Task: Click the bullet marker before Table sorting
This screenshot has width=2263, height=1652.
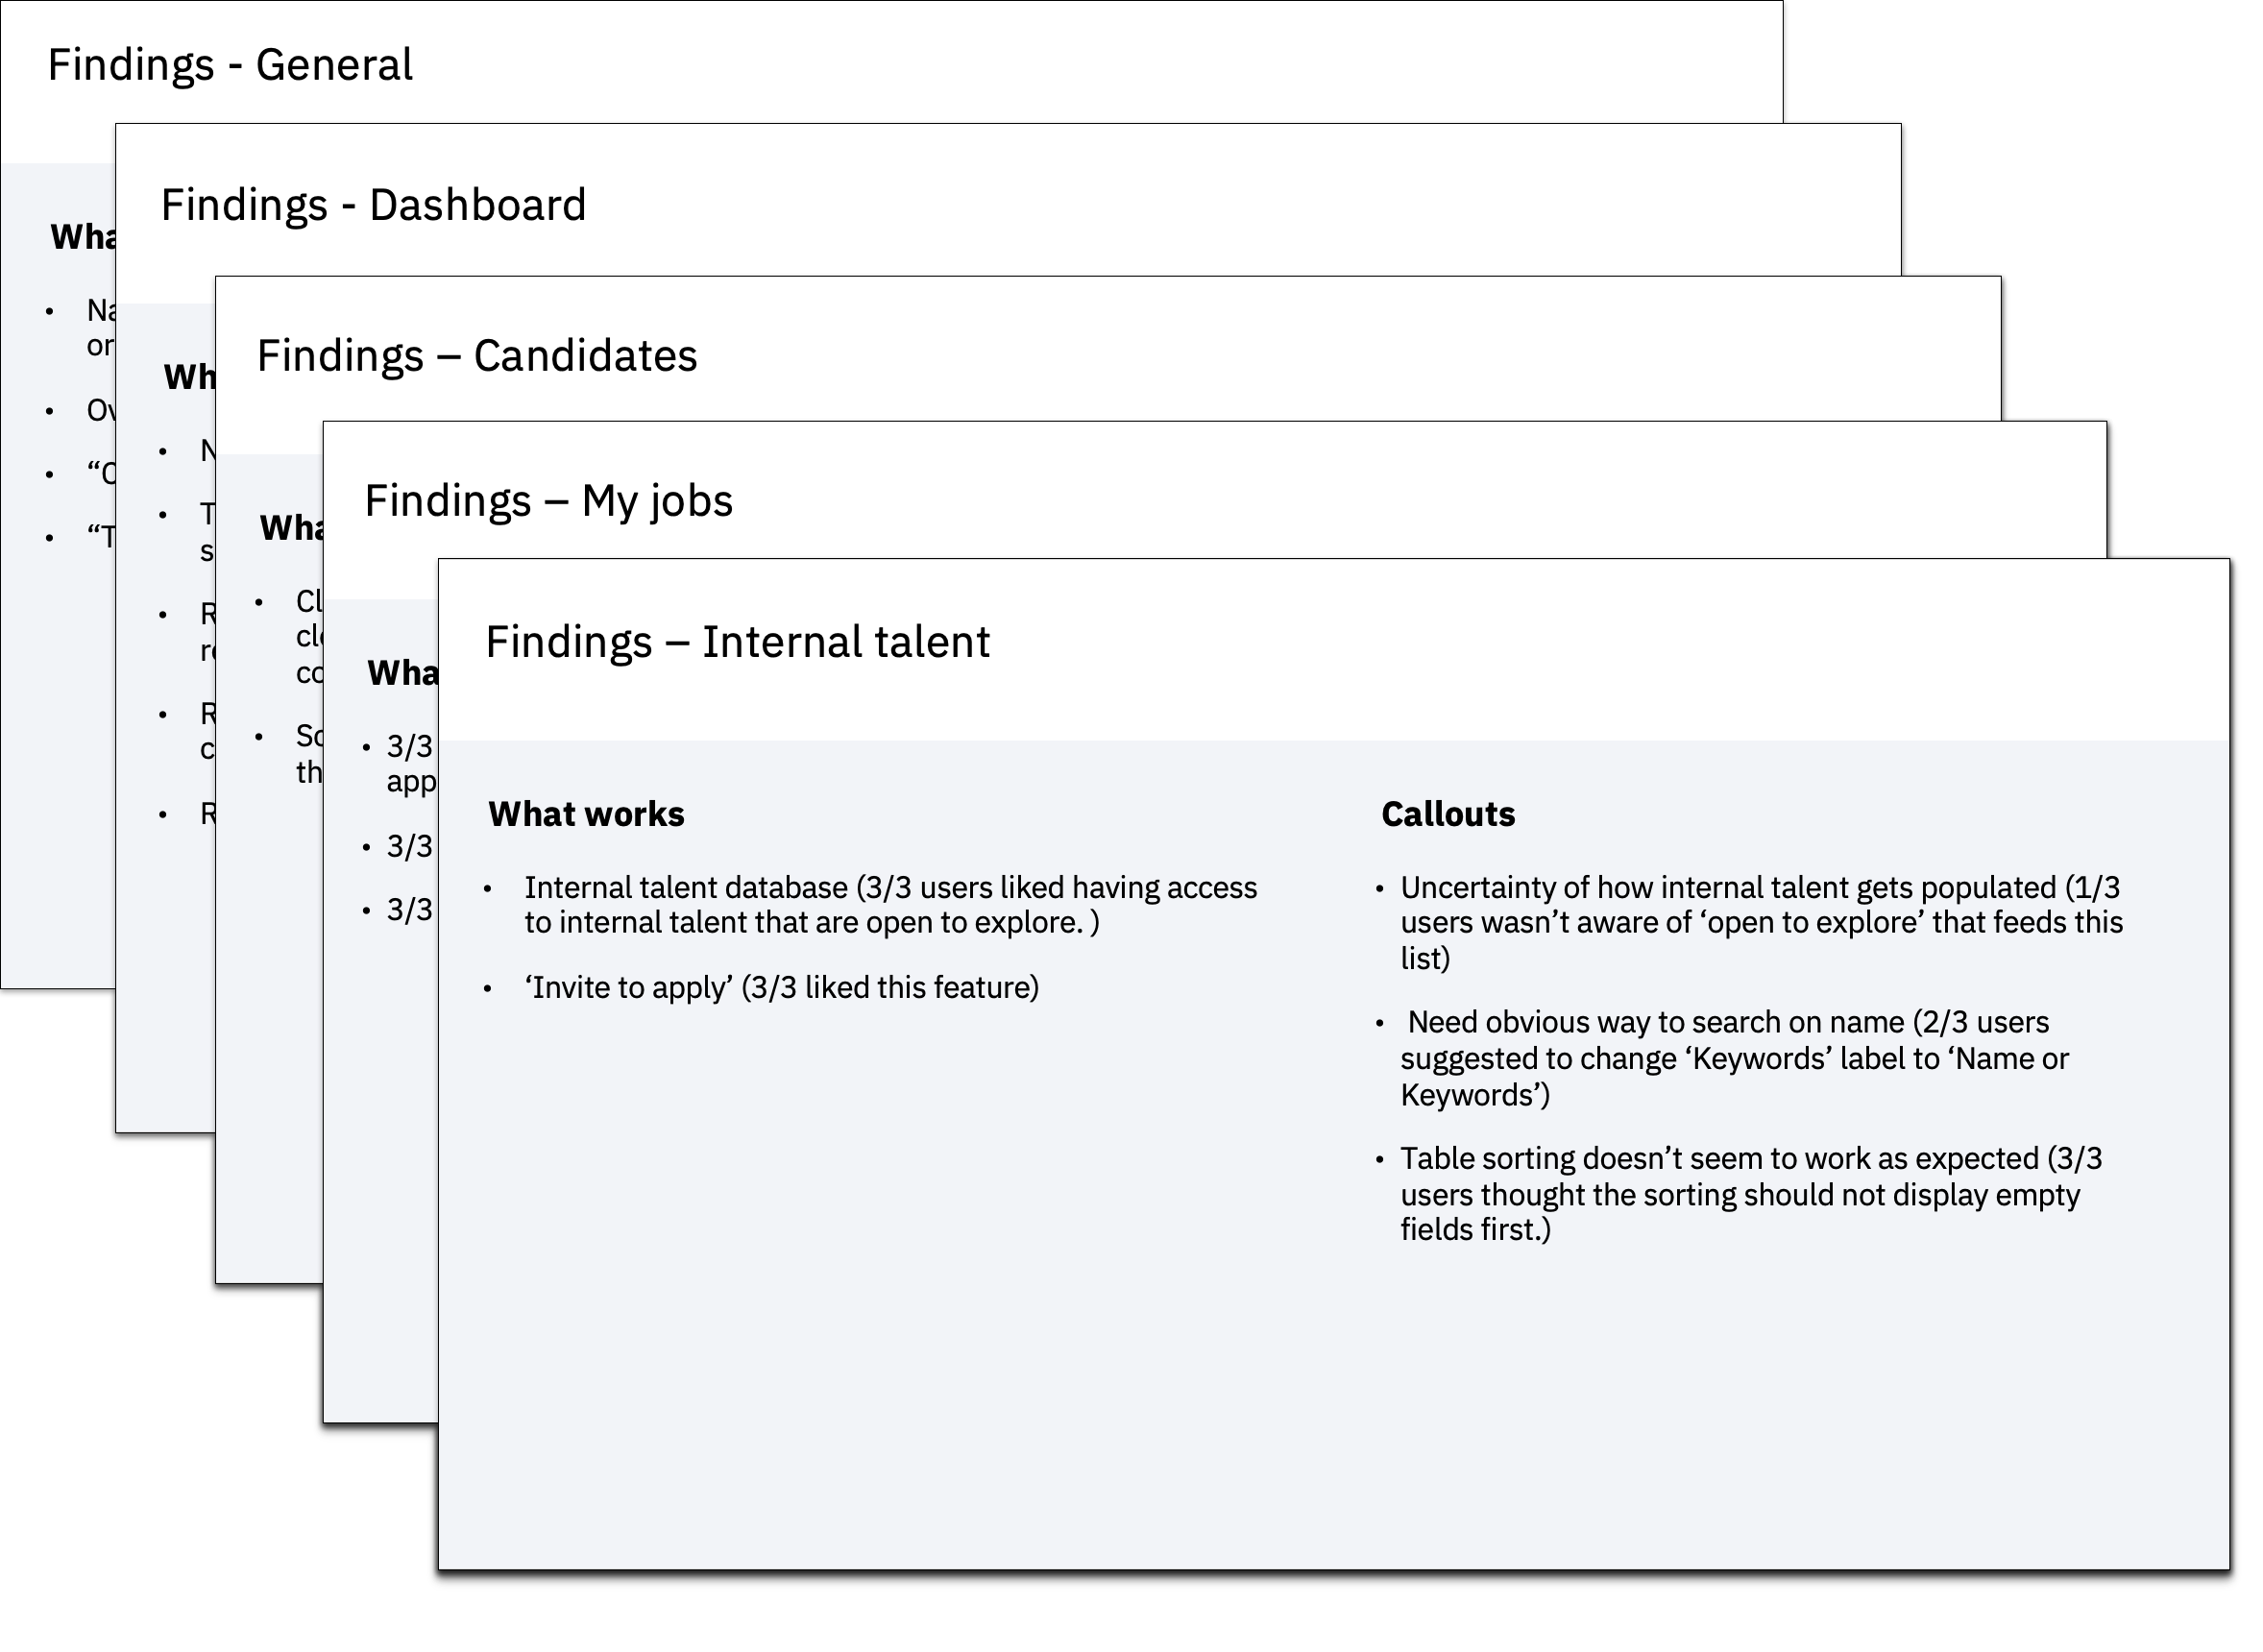Action: coord(1379,1160)
